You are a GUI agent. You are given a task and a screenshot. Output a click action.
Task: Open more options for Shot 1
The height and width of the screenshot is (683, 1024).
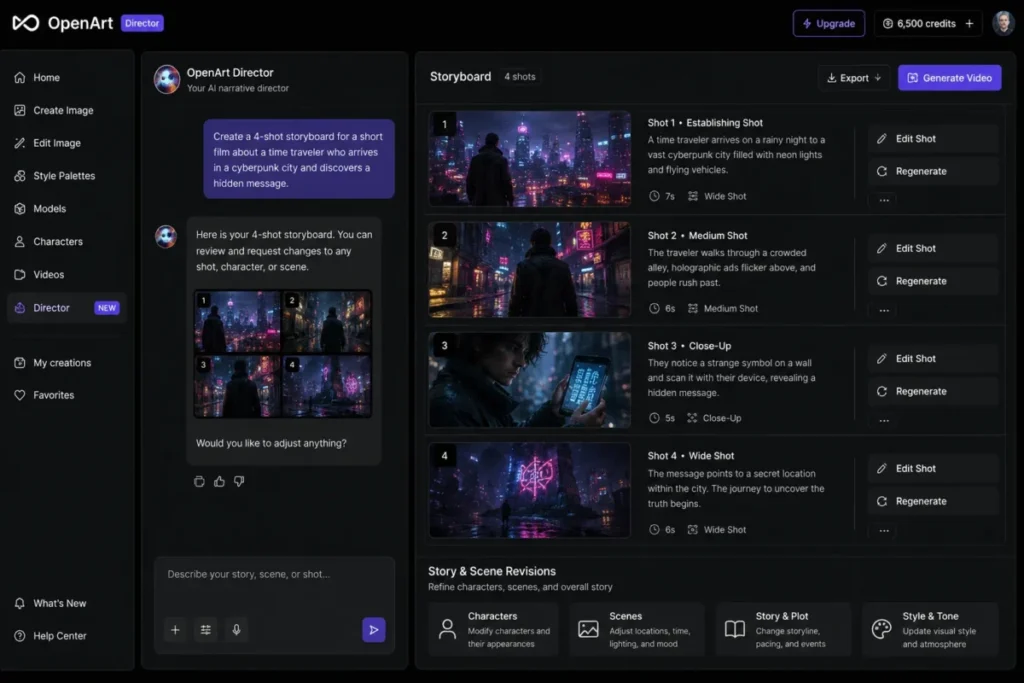pos(884,200)
